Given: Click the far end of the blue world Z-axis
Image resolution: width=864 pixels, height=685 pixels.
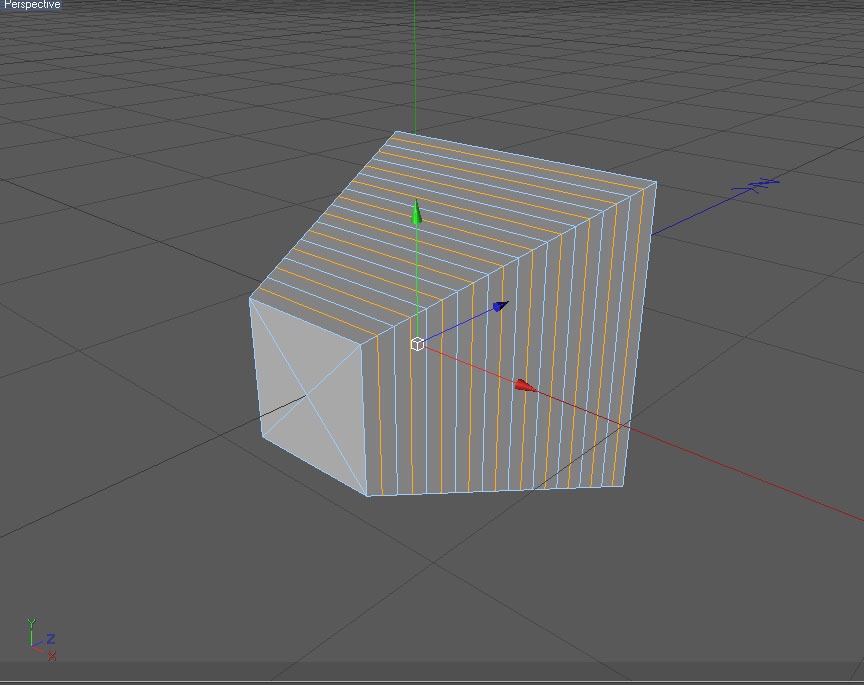Looking at the screenshot, I should pos(763,184).
